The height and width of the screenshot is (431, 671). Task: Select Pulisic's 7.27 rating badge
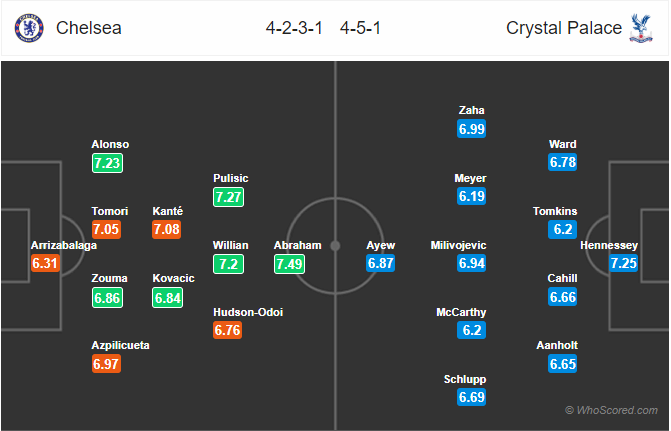(x=229, y=197)
